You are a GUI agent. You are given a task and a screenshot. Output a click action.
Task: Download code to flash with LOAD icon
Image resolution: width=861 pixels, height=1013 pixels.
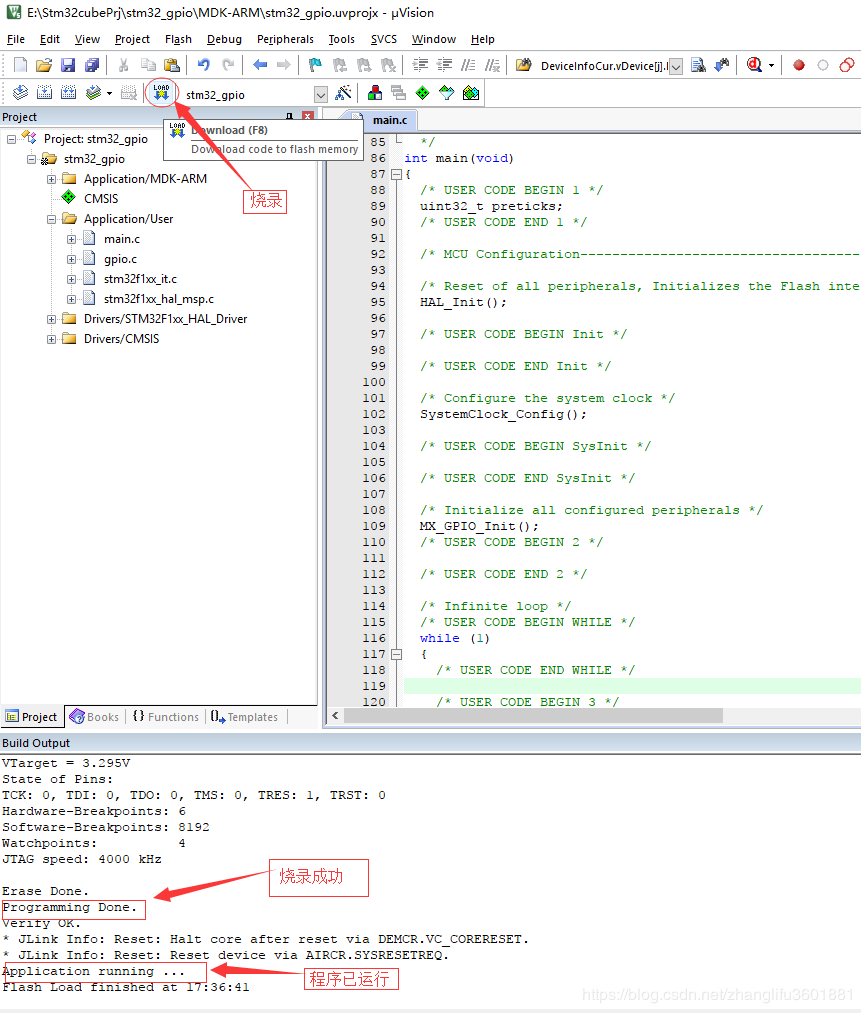pyautogui.click(x=161, y=94)
